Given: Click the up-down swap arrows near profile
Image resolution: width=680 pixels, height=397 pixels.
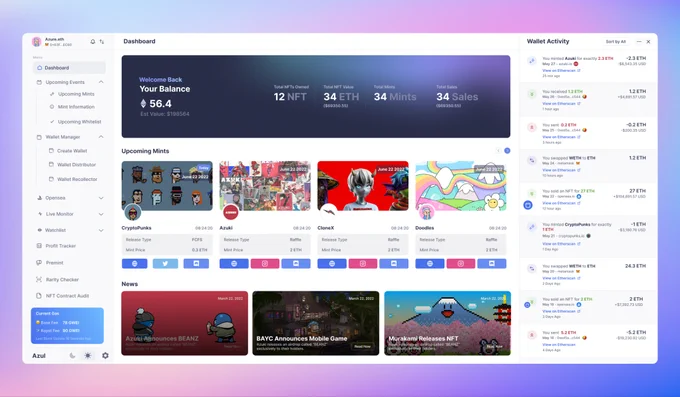Looking at the screenshot, I should (101, 42).
